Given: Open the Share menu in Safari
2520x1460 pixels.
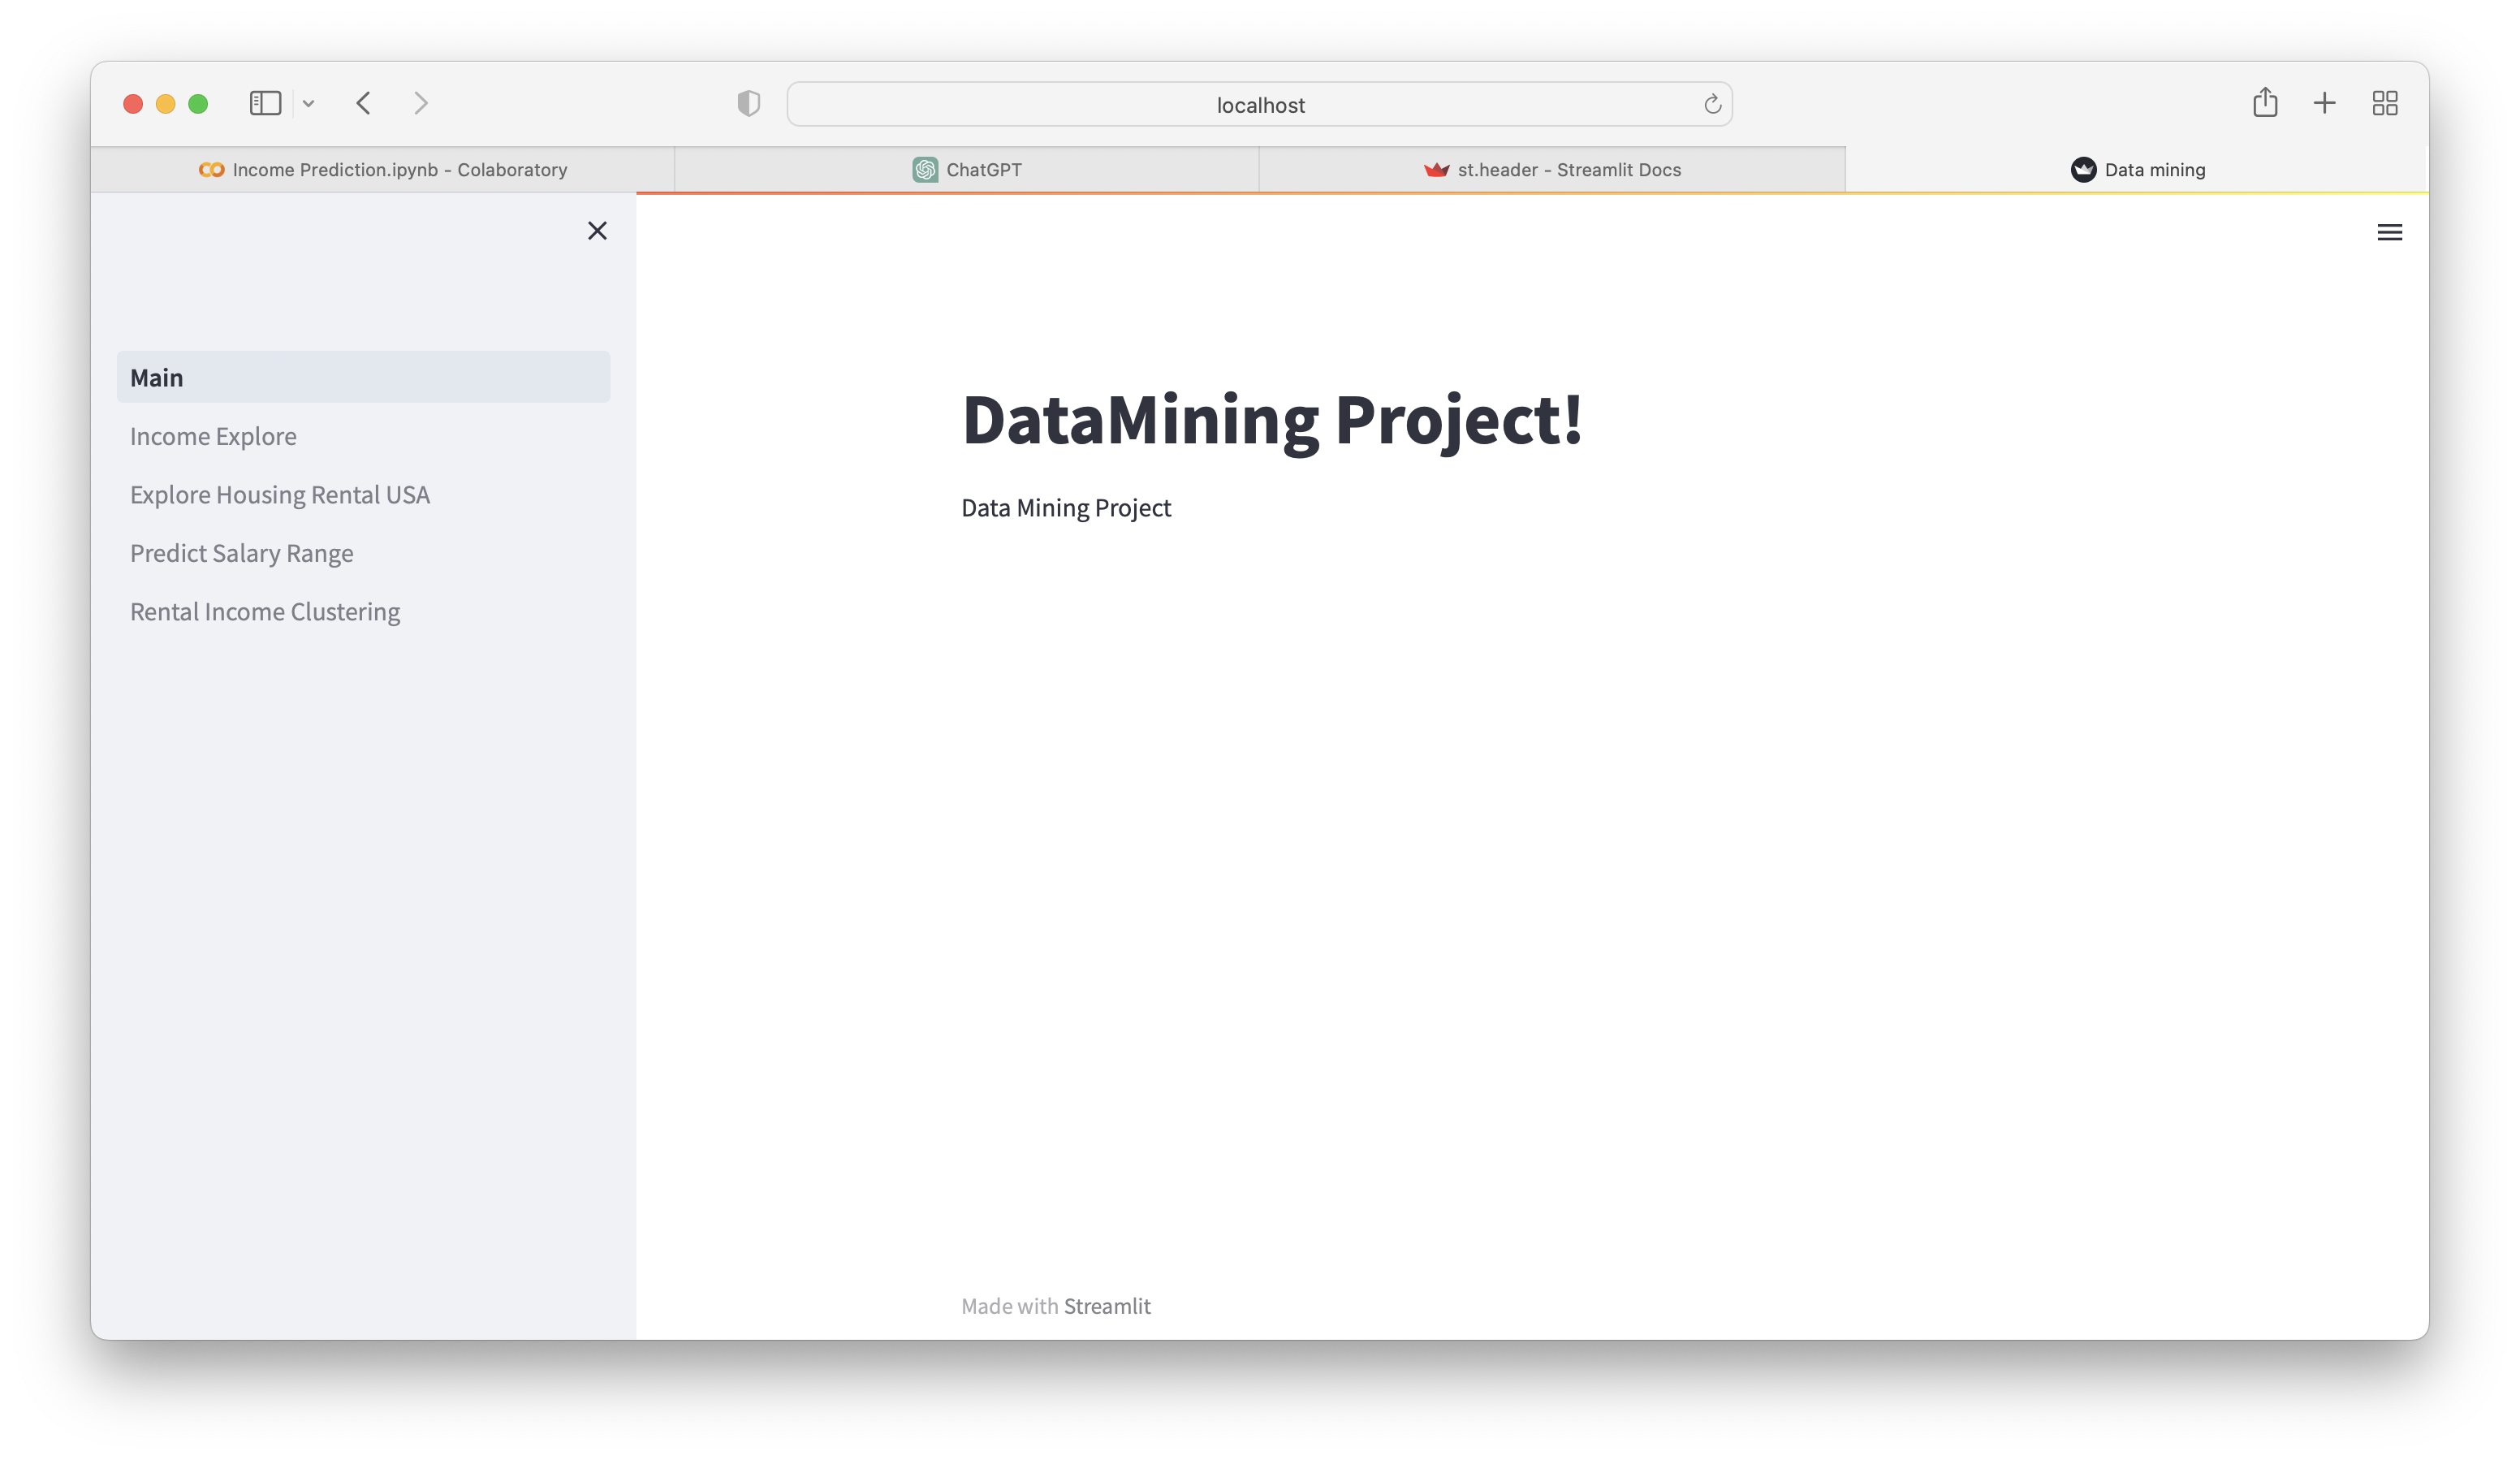Looking at the screenshot, I should (2265, 103).
